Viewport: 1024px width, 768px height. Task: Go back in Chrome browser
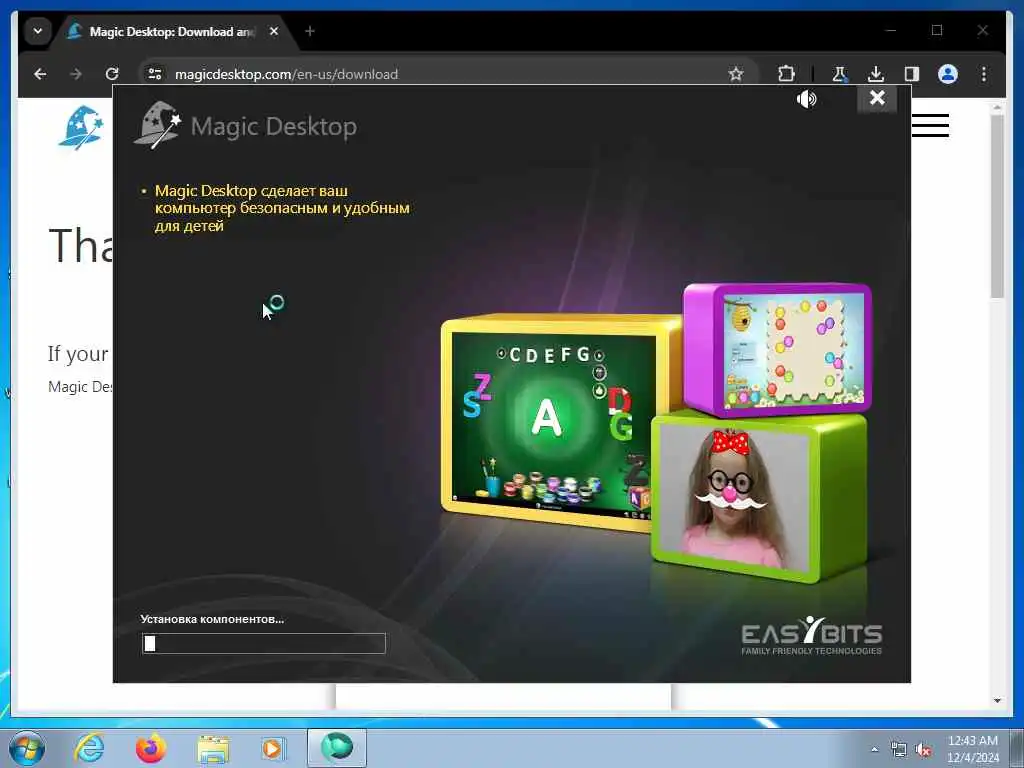coord(40,74)
